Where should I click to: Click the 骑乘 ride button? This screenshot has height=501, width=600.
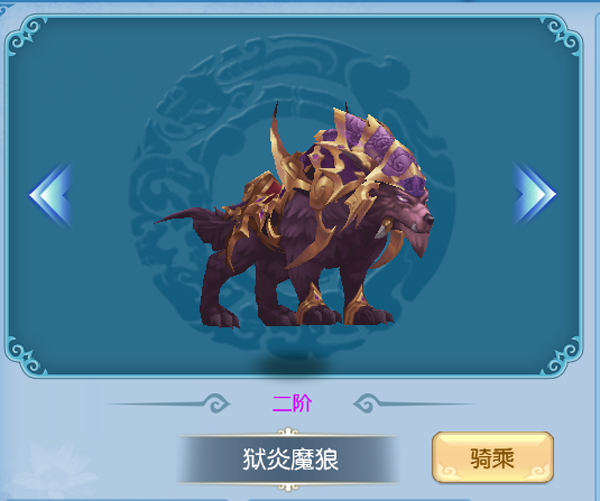[x=493, y=457]
